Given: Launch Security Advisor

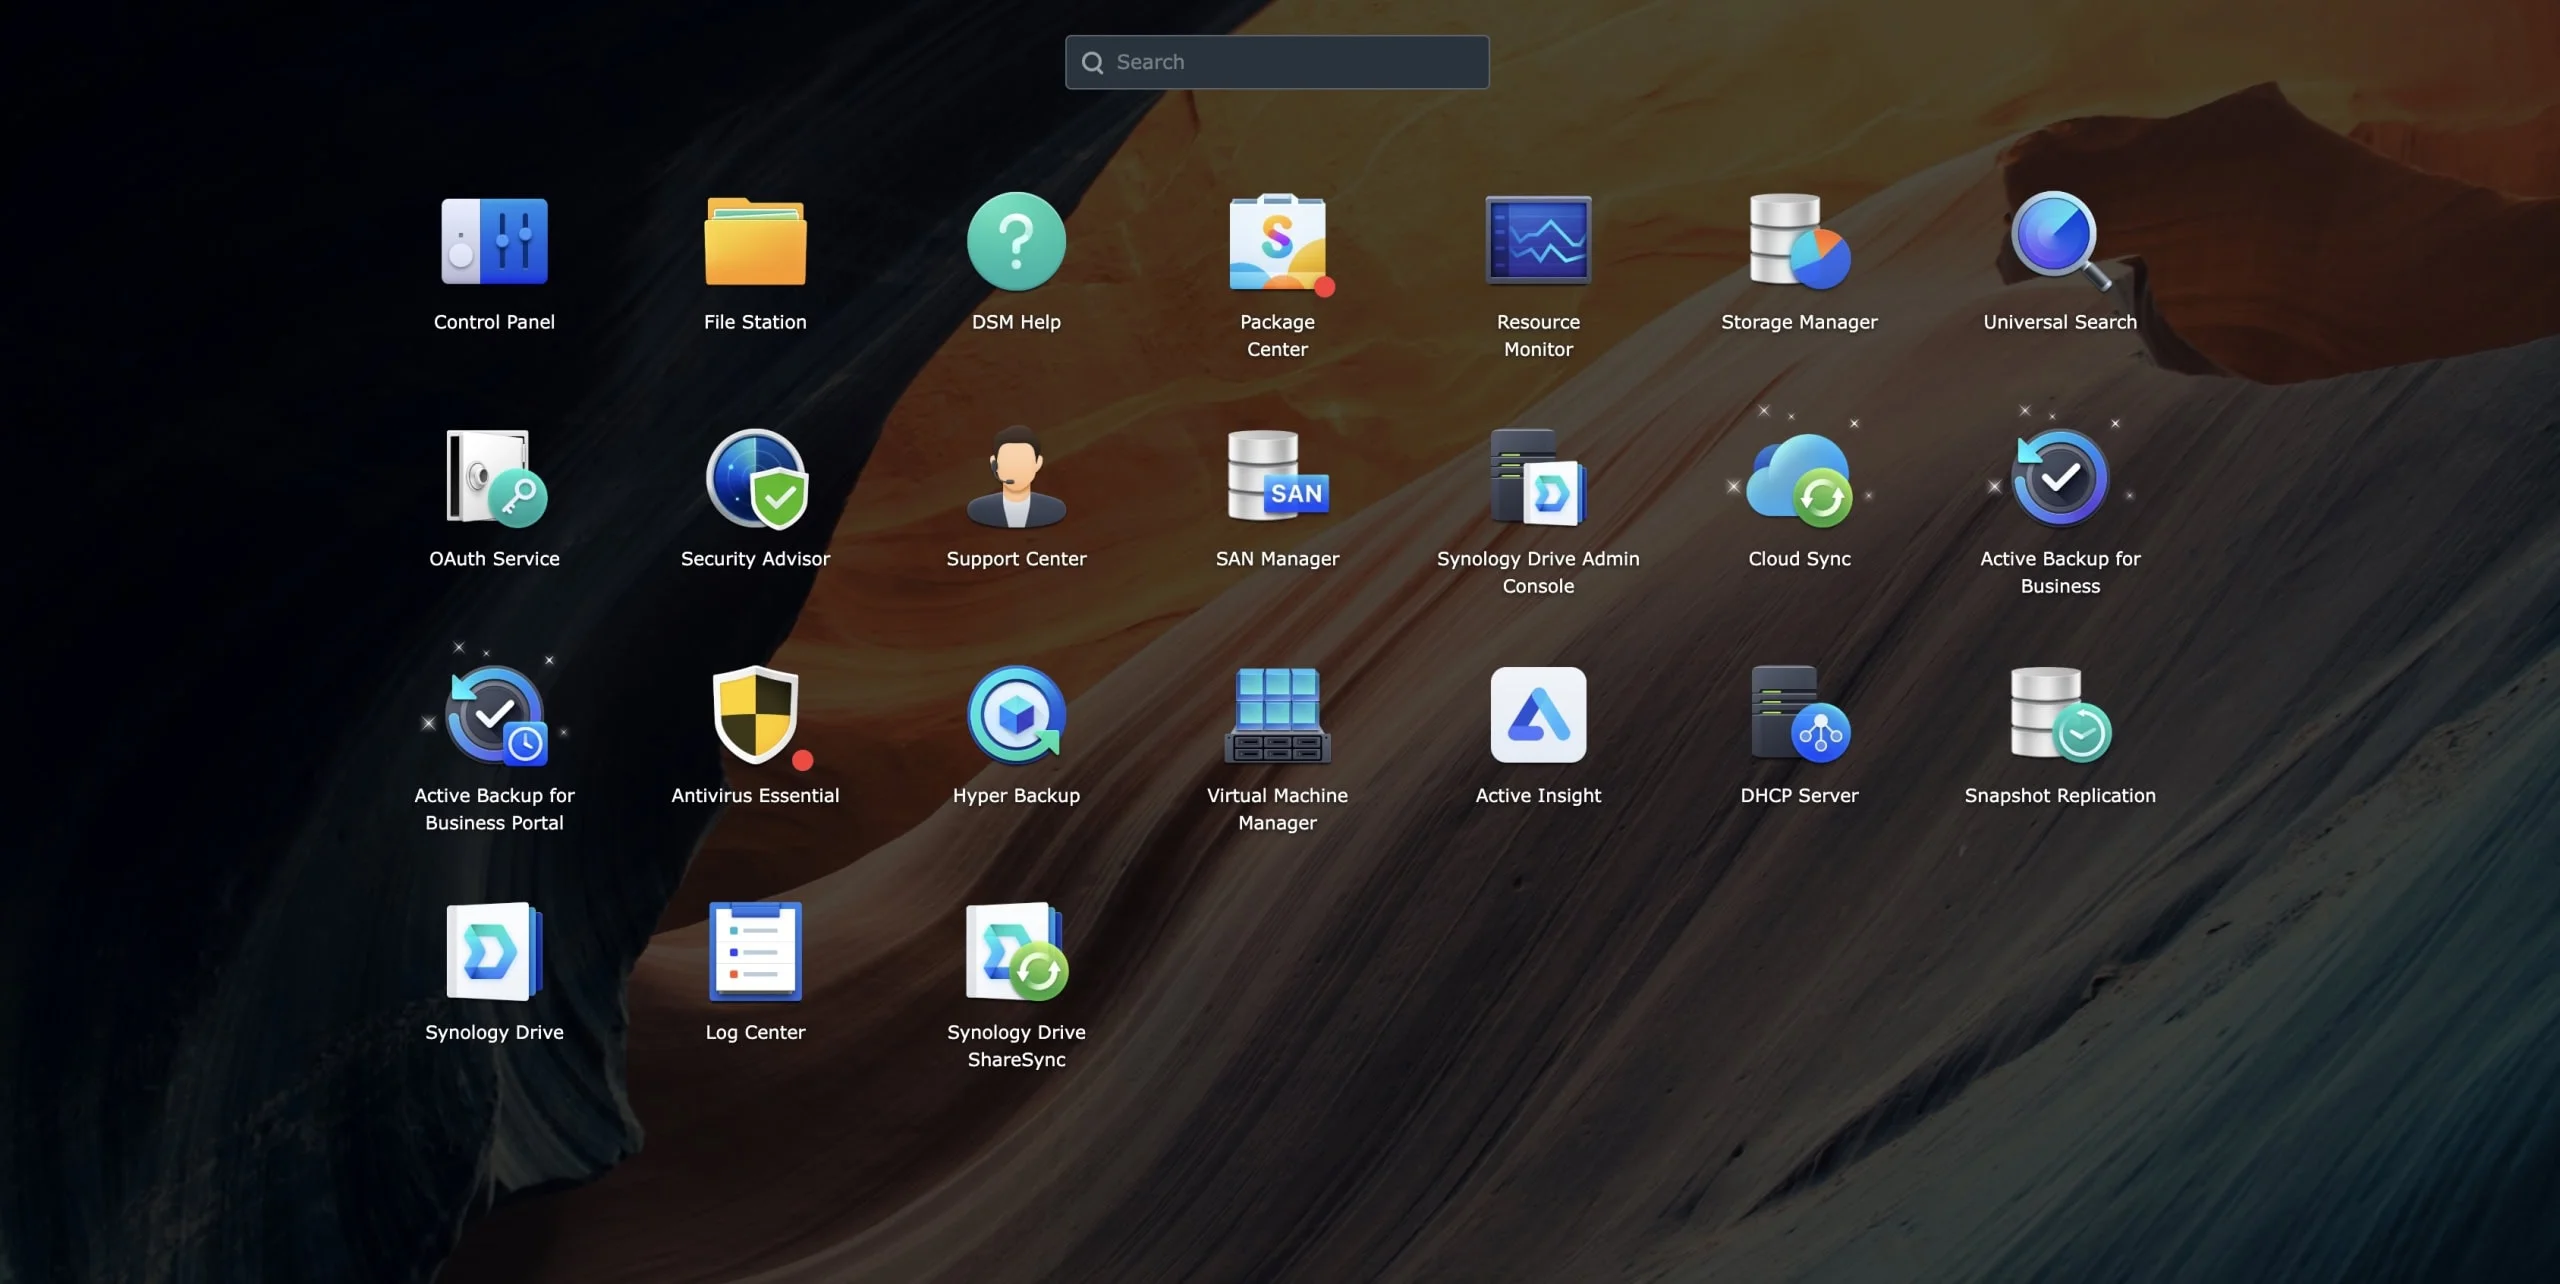Looking at the screenshot, I should pyautogui.click(x=755, y=478).
